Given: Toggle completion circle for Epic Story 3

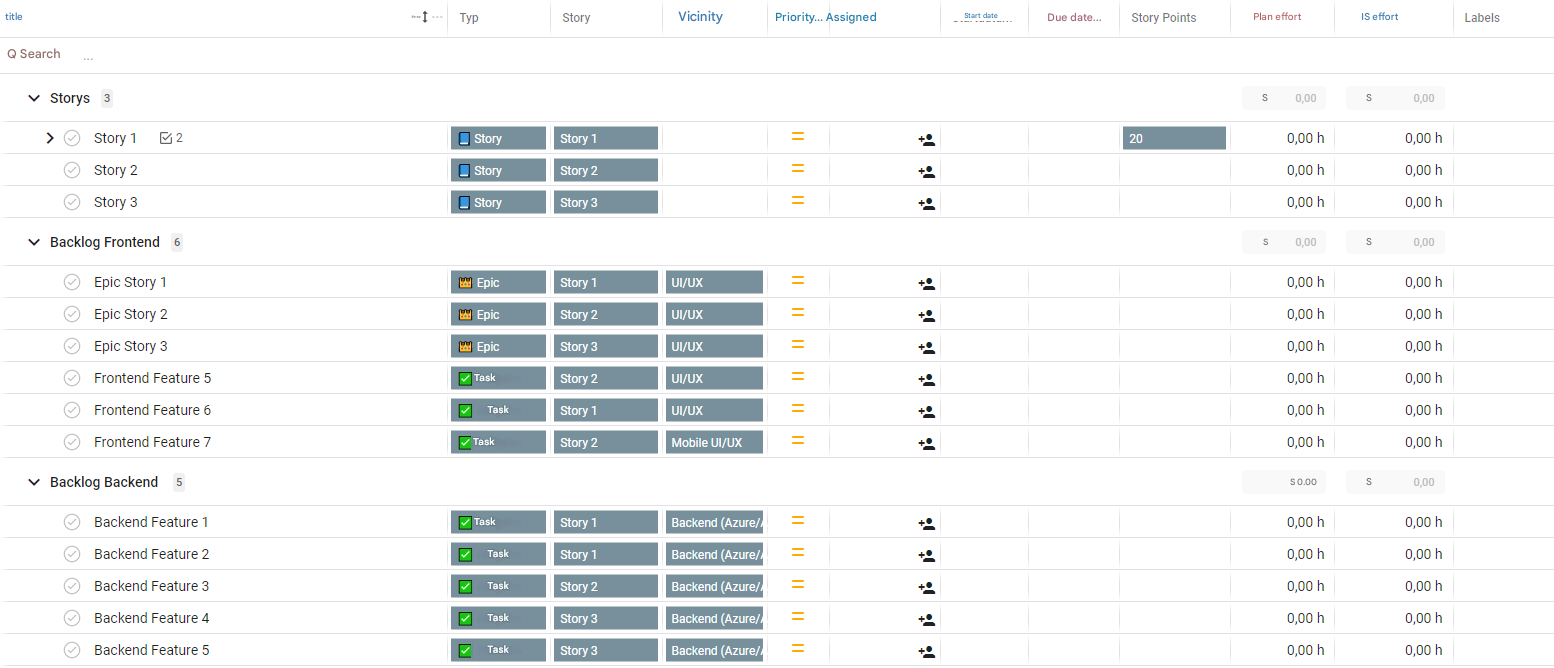Looking at the screenshot, I should [x=72, y=346].
